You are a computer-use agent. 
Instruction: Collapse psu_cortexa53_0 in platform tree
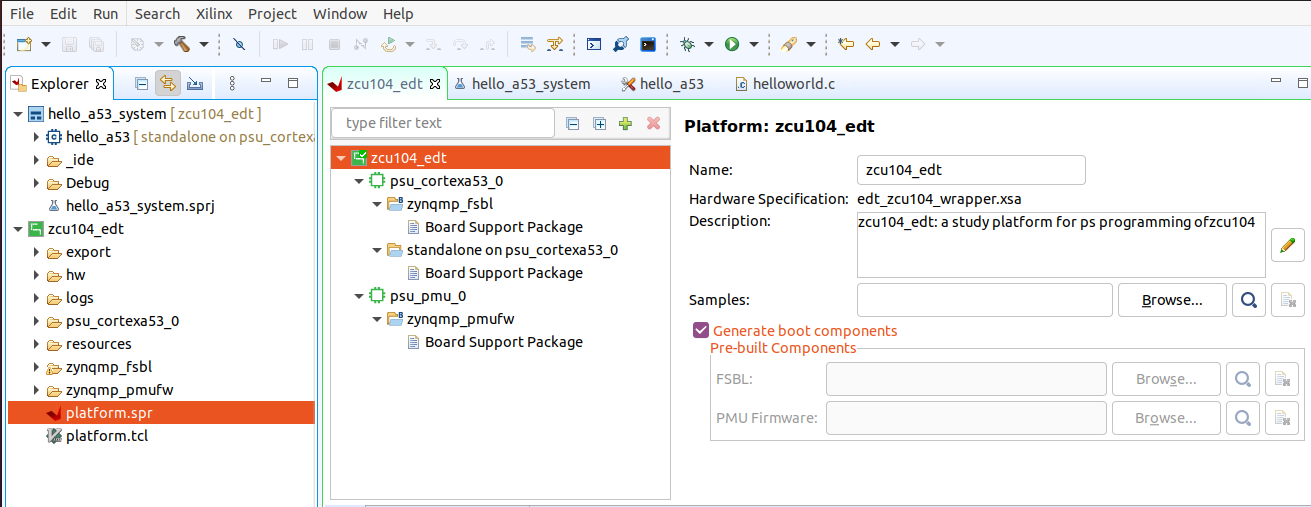(x=359, y=181)
